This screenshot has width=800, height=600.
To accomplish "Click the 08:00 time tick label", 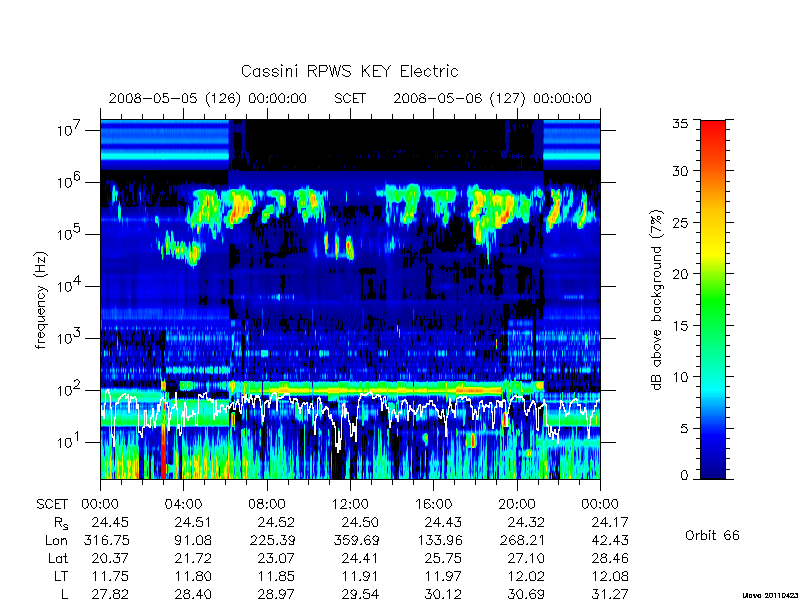I will click(267, 505).
